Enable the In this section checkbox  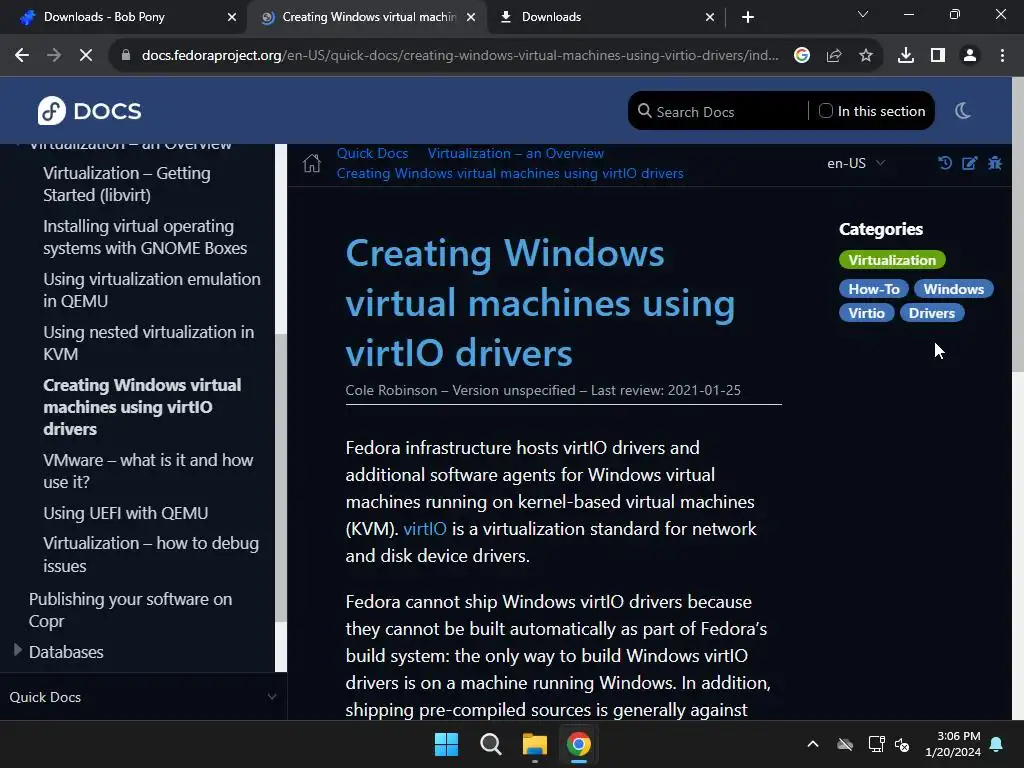(x=826, y=111)
